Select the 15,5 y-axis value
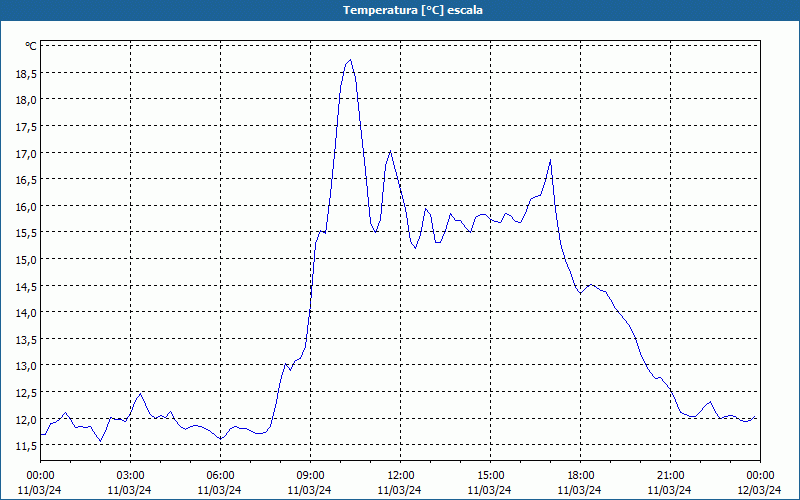The image size is (800, 500). click(26, 233)
